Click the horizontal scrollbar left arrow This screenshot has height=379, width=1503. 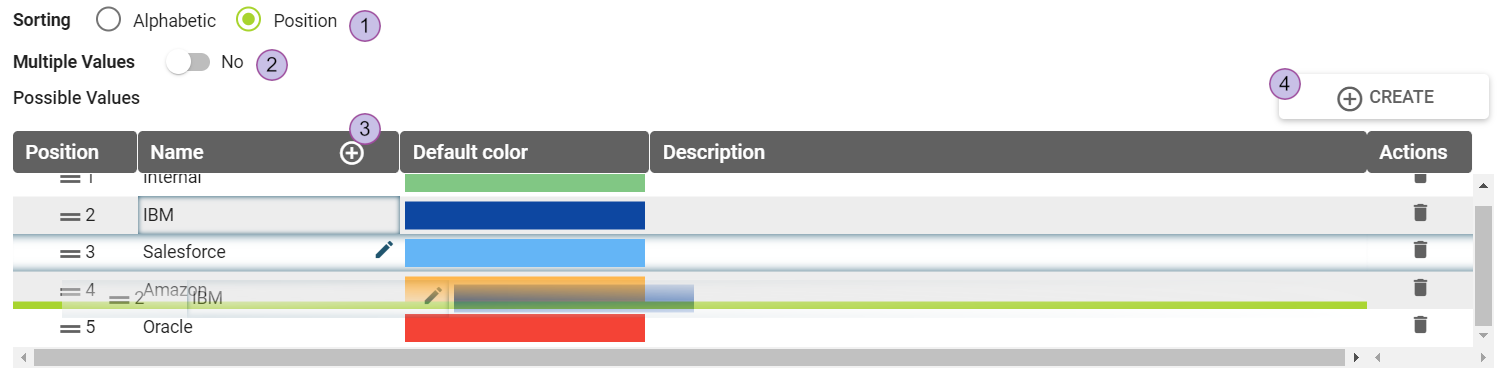coord(22,357)
